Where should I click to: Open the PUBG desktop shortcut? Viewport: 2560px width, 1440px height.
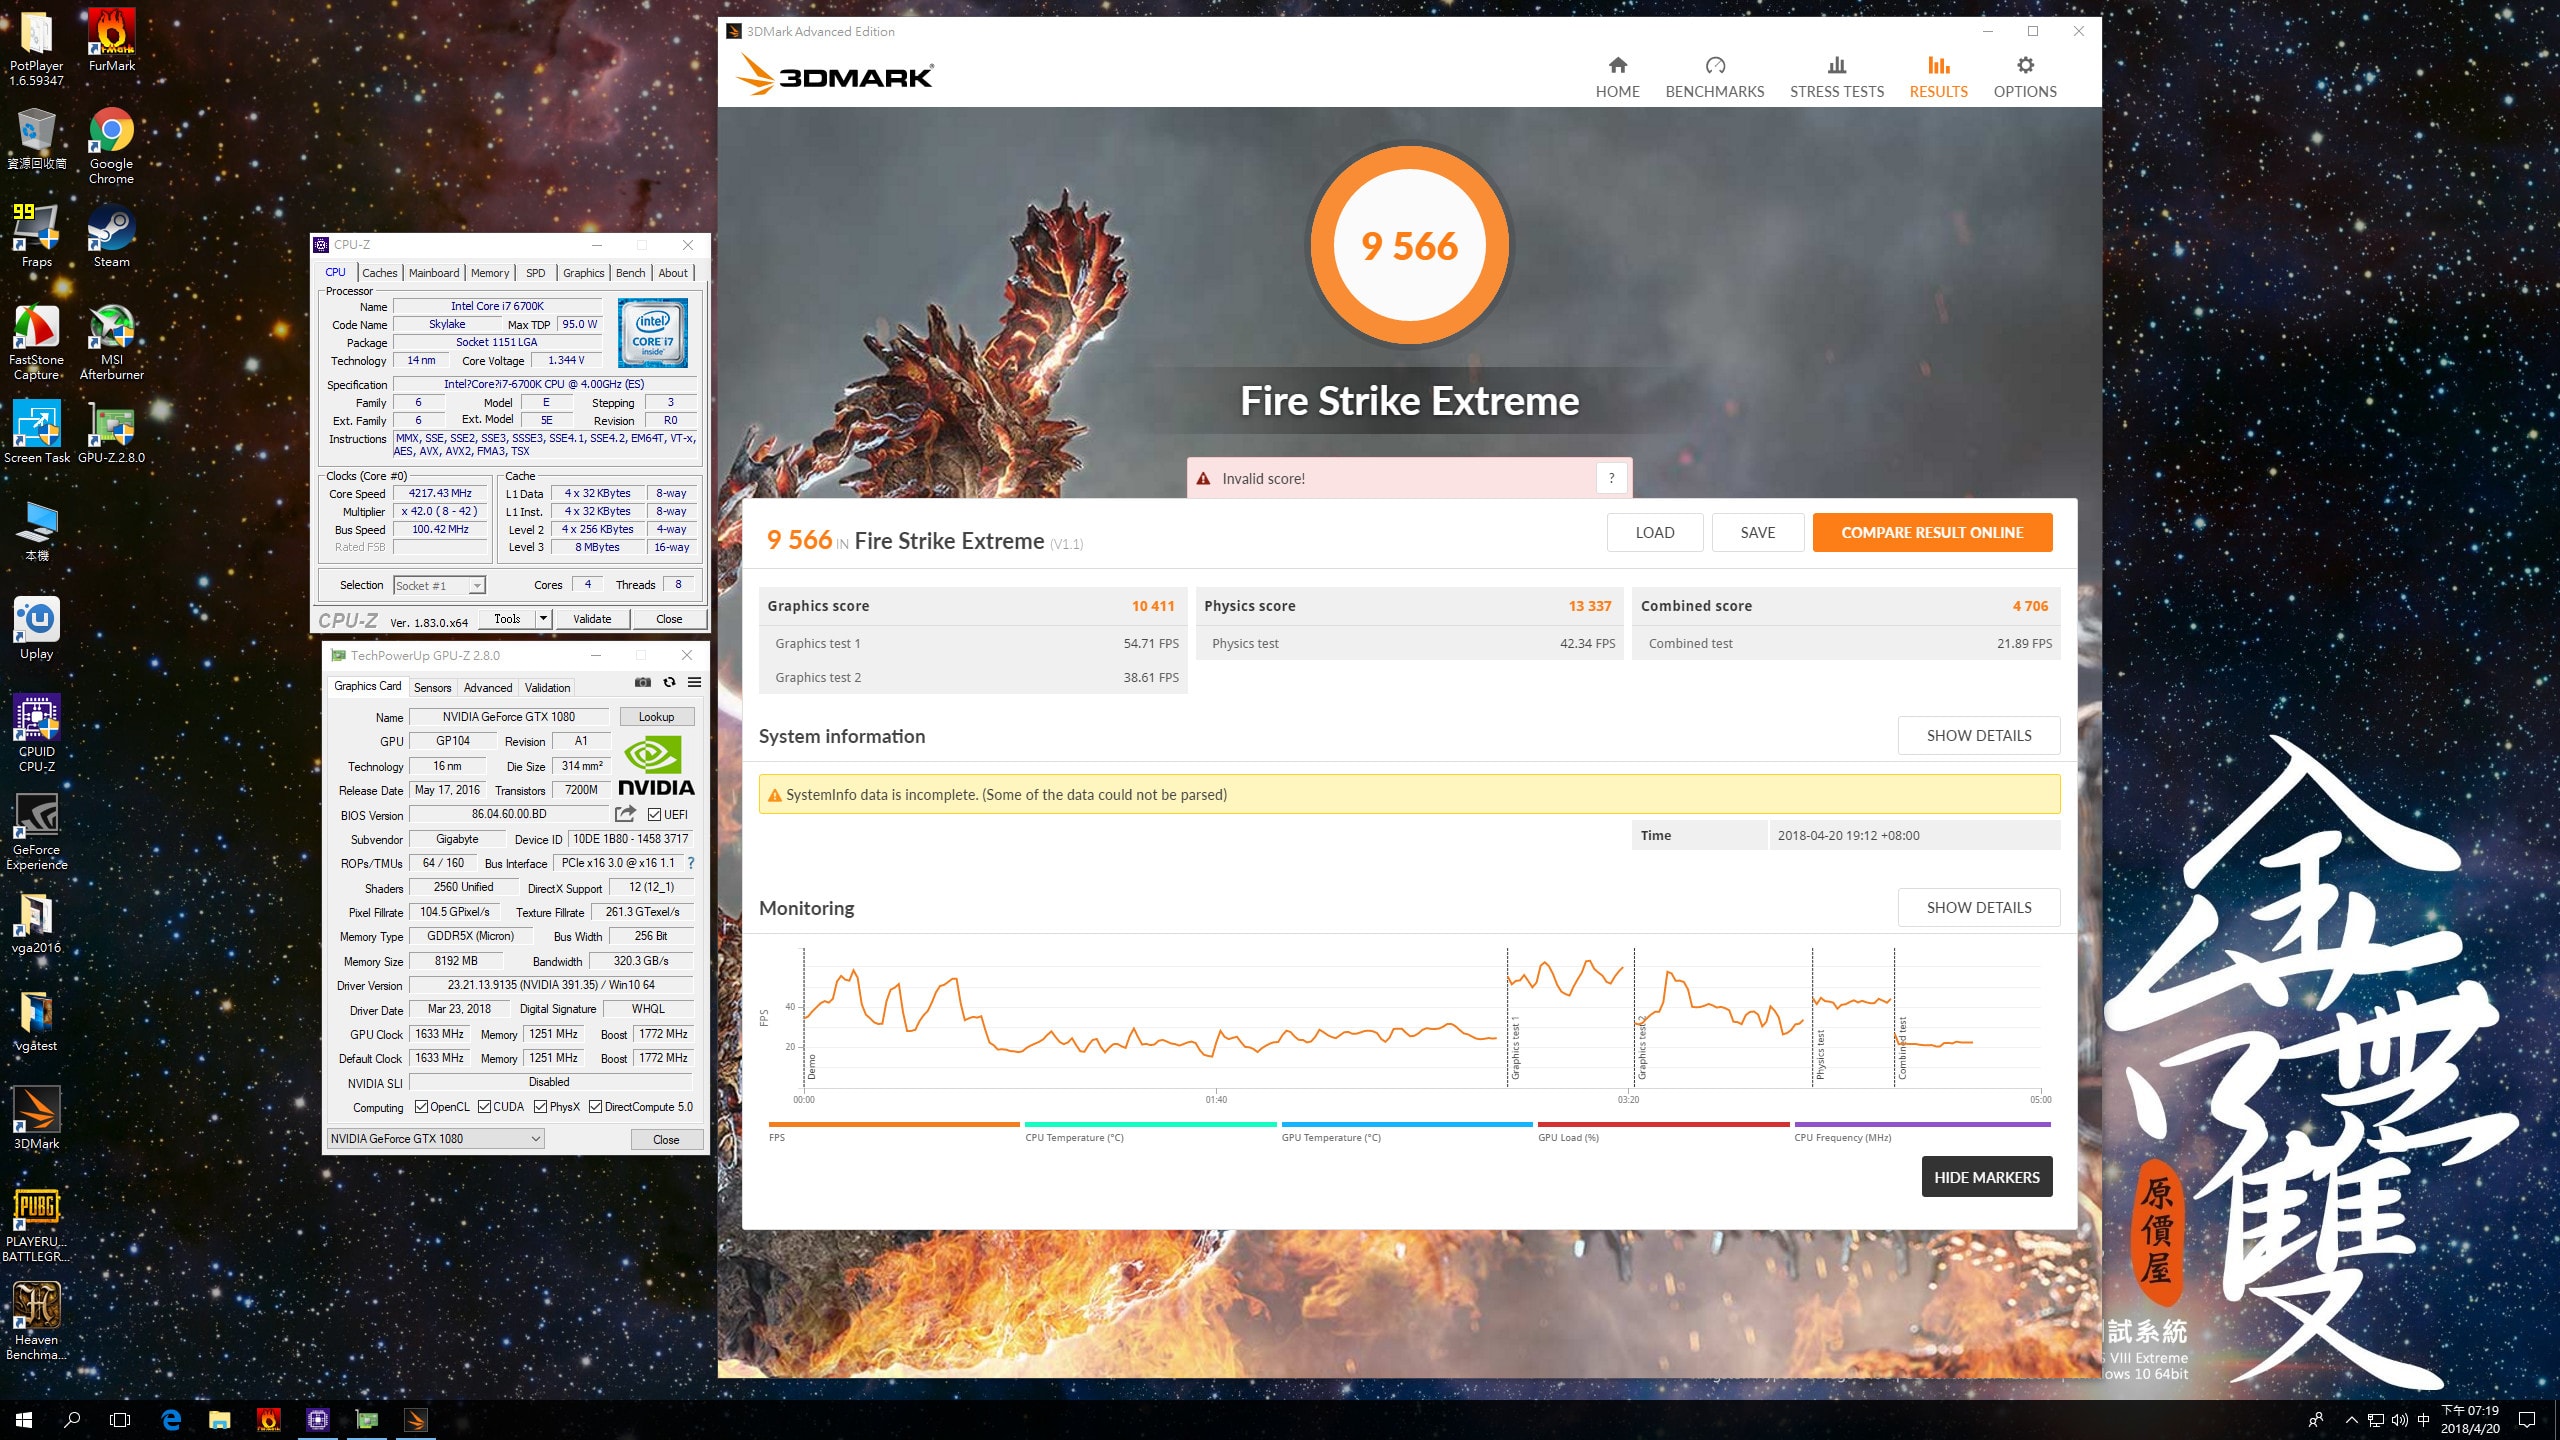click(x=37, y=1224)
